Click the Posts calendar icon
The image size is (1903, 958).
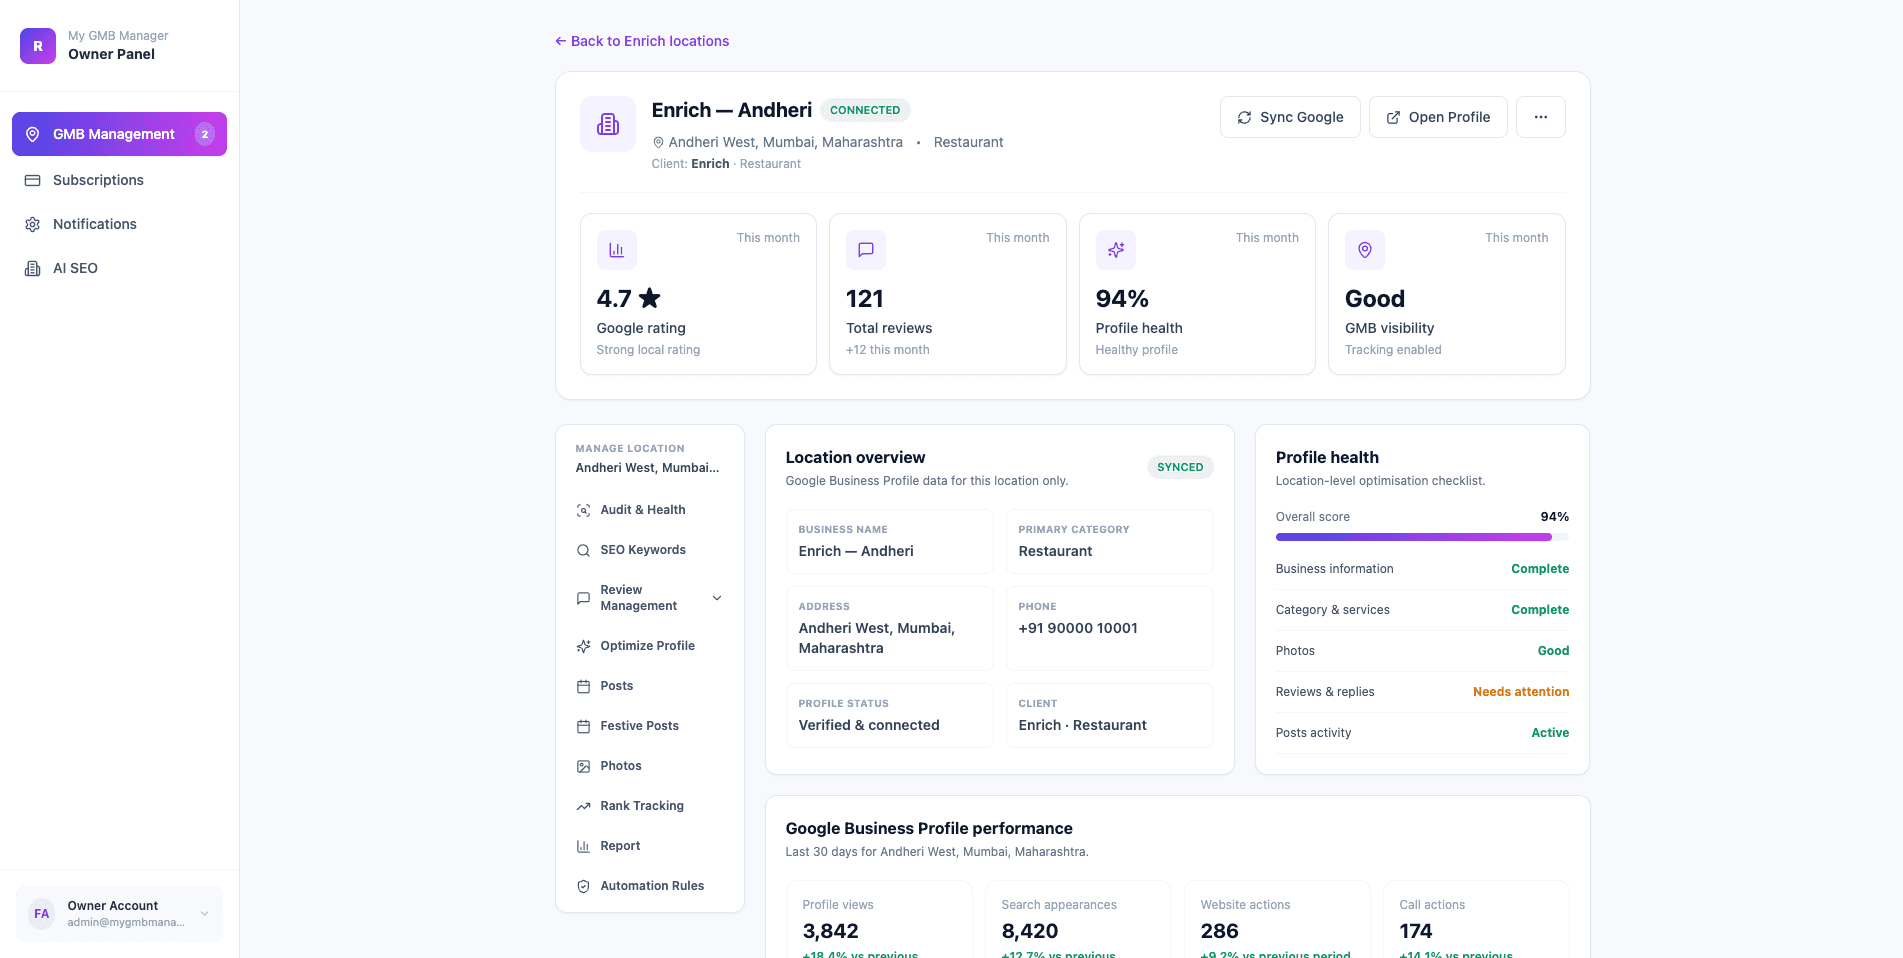point(583,686)
